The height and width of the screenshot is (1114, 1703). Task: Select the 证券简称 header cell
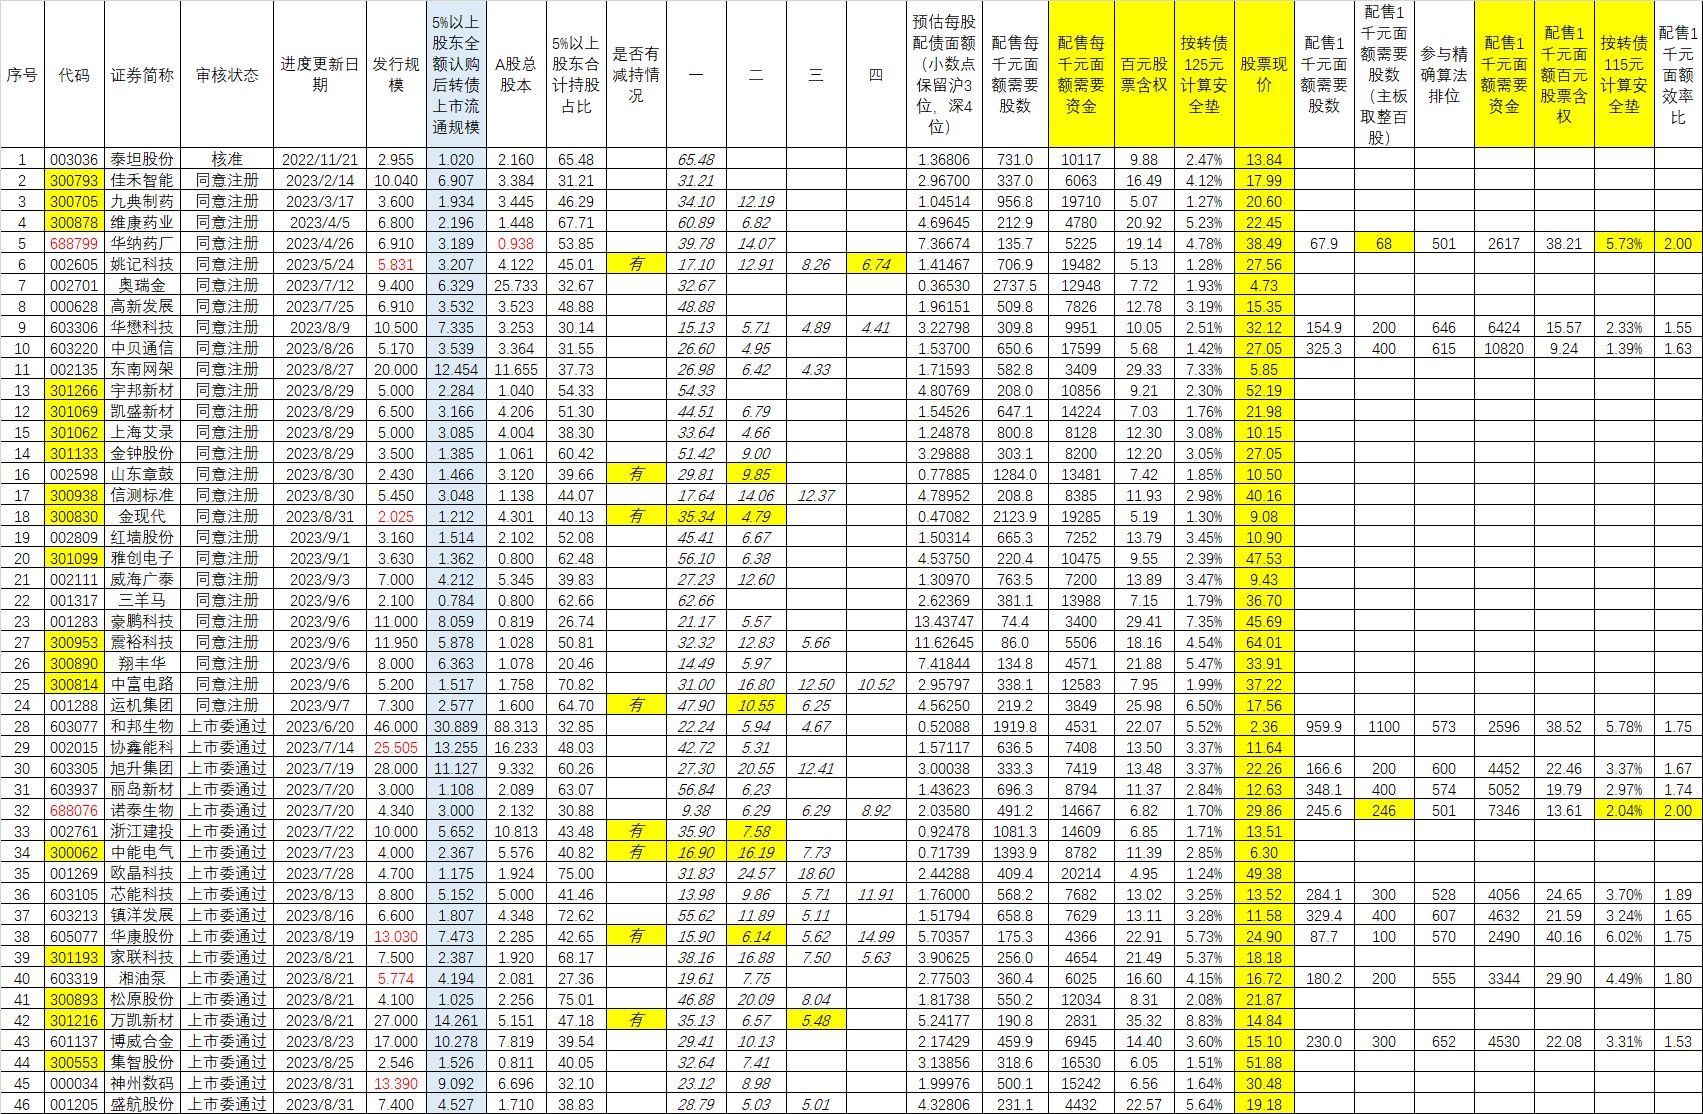(x=142, y=75)
